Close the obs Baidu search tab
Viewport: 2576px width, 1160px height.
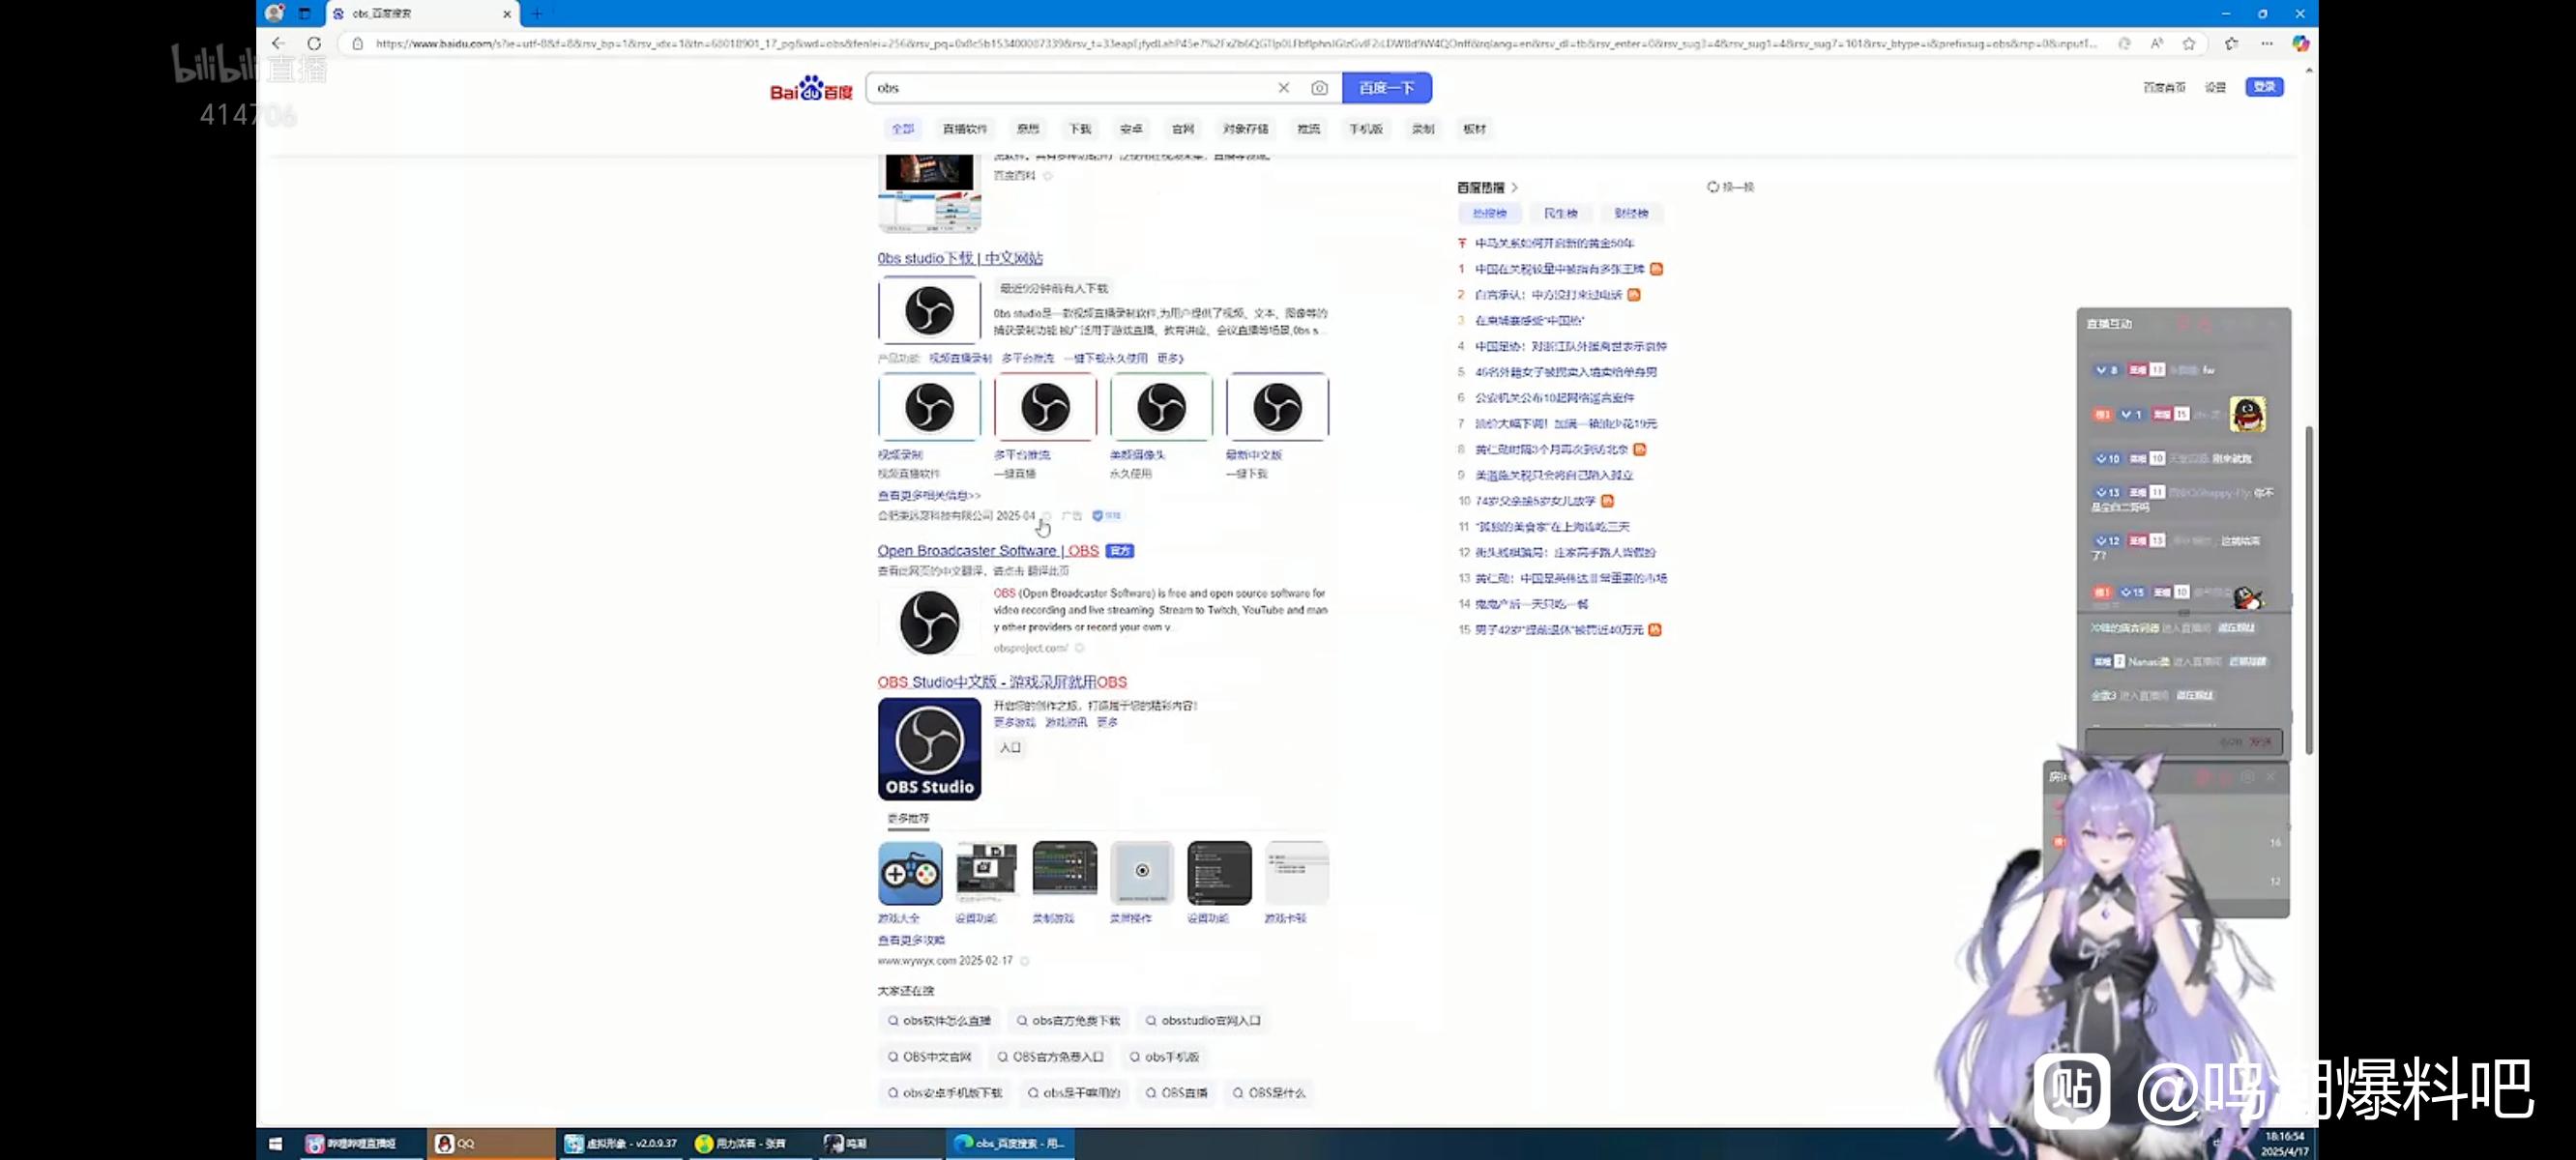pos(507,14)
